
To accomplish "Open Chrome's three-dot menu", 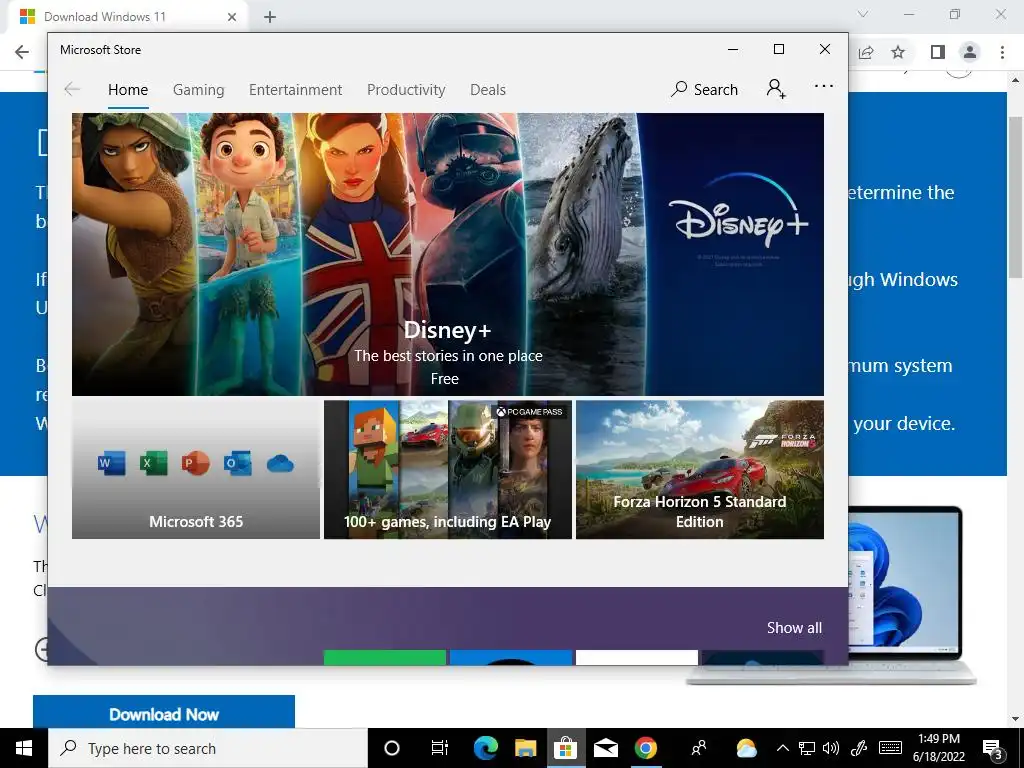I will (1002, 52).
